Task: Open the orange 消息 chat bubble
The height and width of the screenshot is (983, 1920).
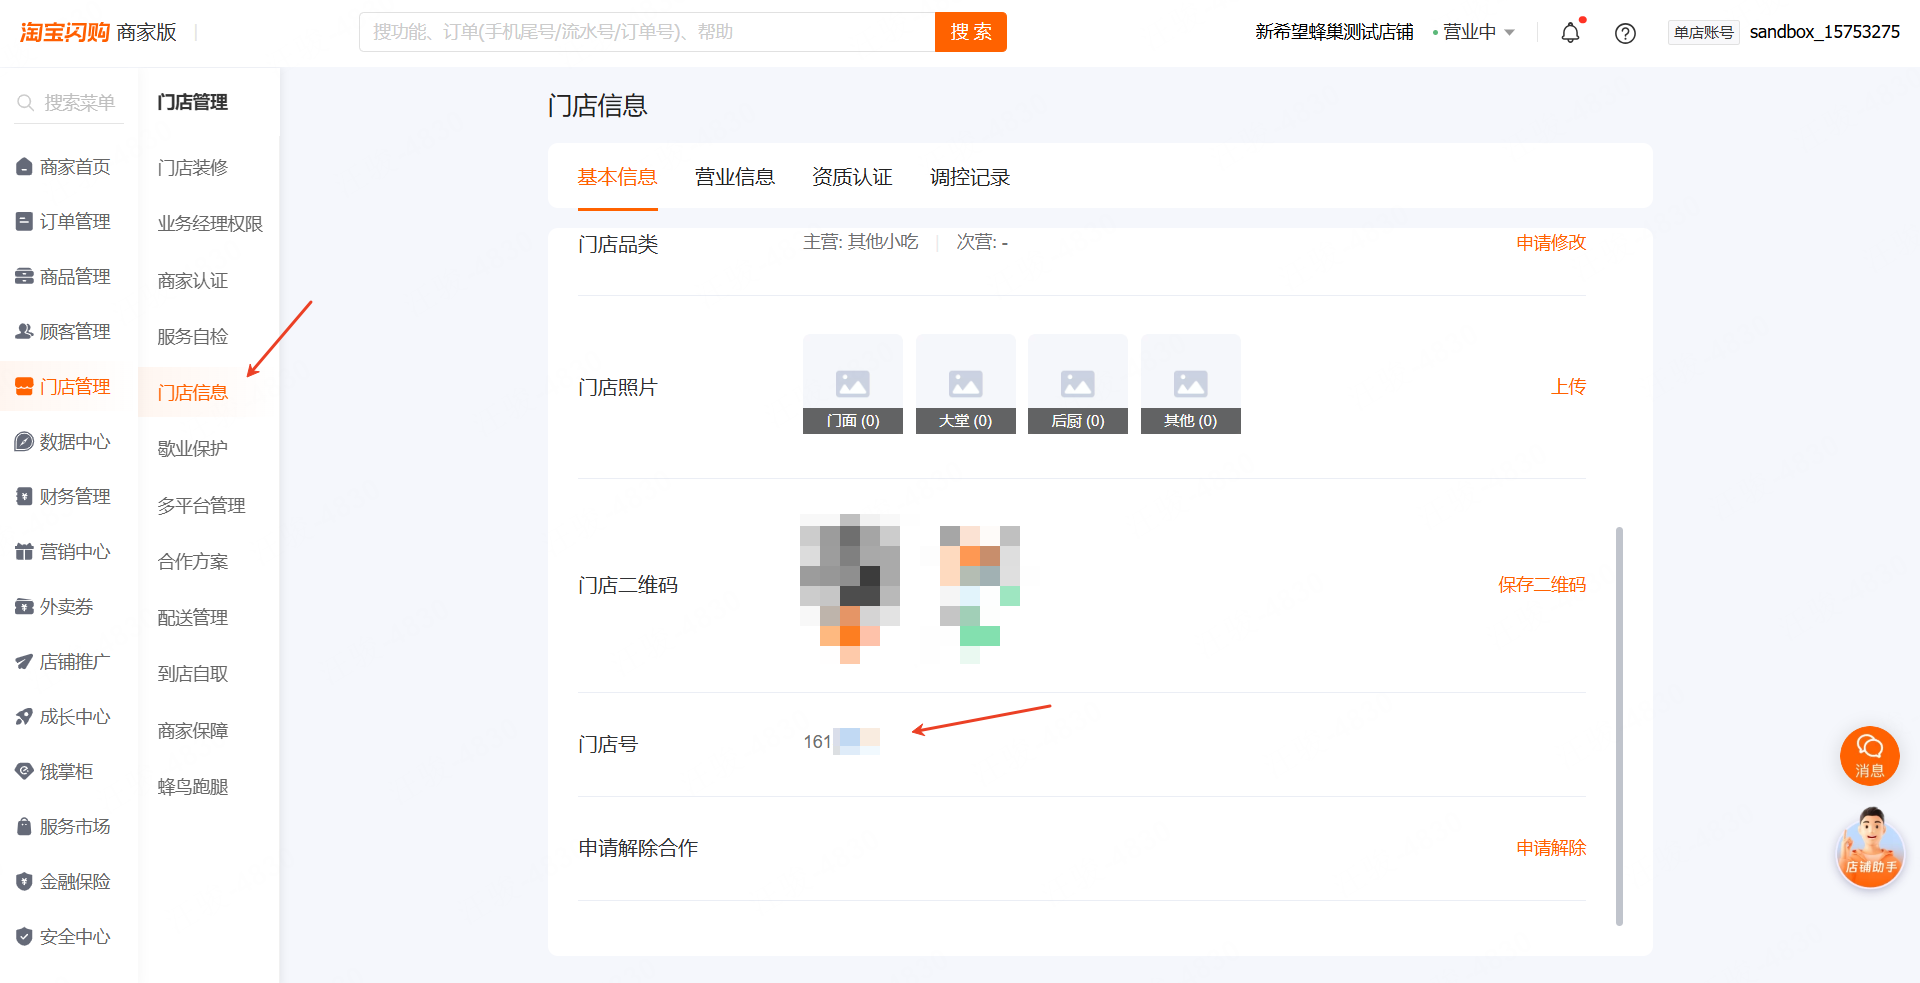Action: click(x=1869, y=755)
